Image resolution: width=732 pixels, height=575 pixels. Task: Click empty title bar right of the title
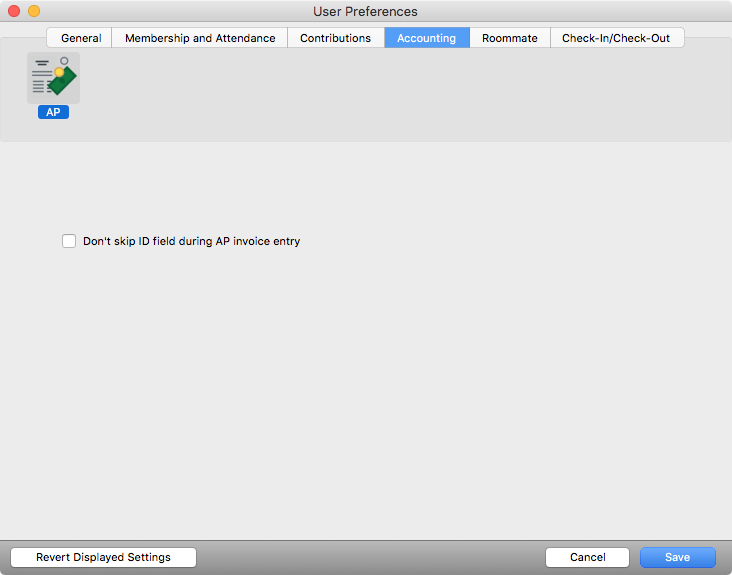point(580,11)
